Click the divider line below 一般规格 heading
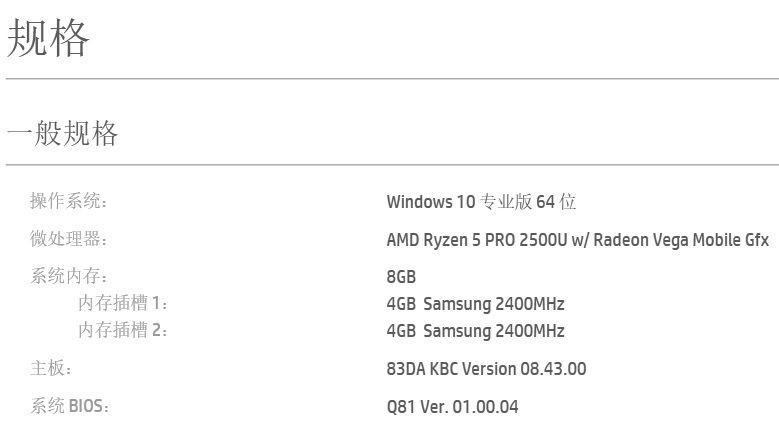The width and height of the screenshot is (779, 429). (x=392, y=164)
